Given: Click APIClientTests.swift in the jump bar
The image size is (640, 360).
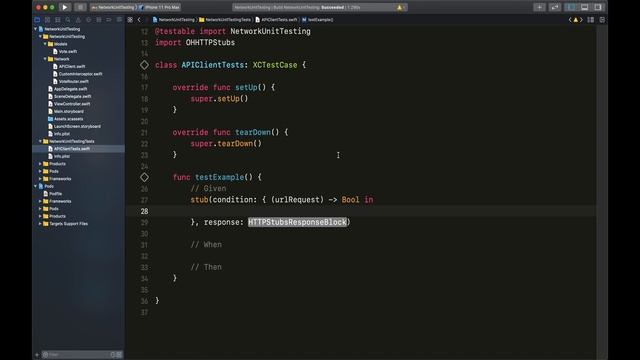Looking at the screenshot, I should coord(276,20).
